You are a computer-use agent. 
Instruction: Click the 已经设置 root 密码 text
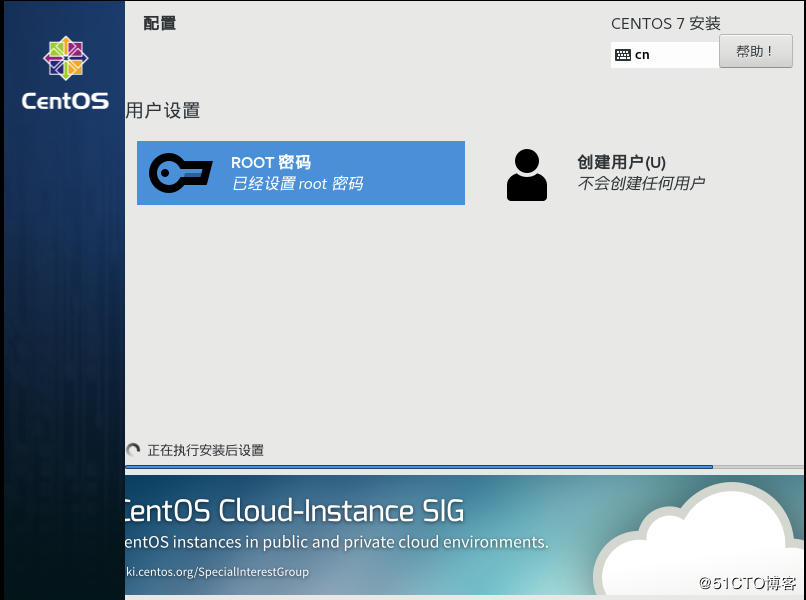pos(298,184)
